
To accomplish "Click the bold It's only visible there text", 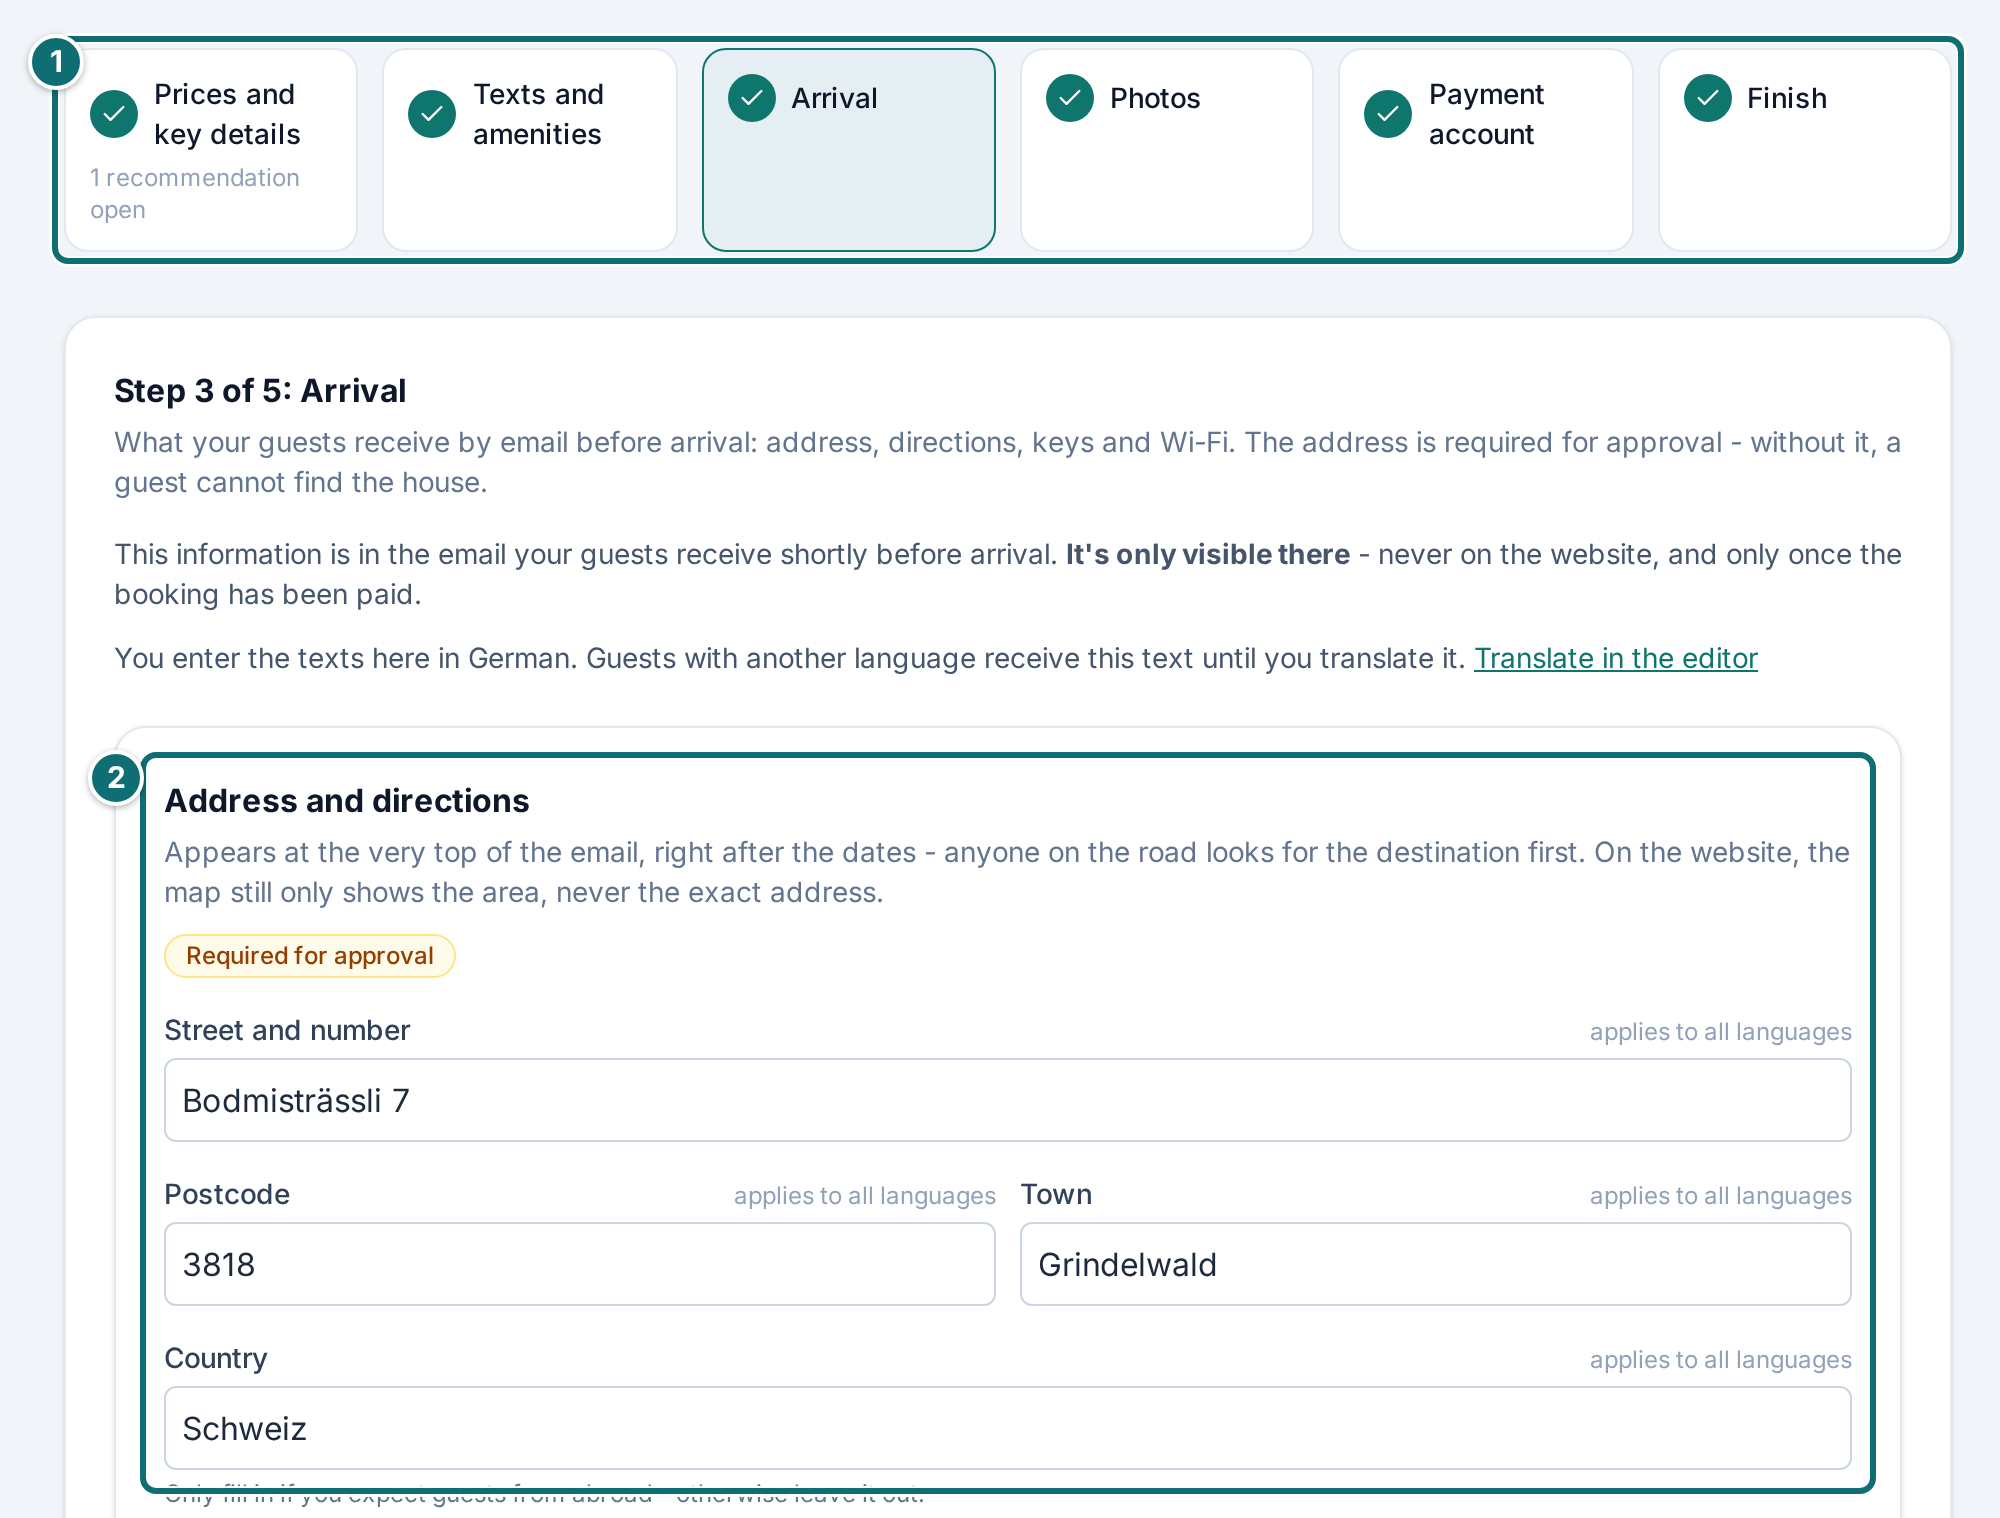I will [1208, 554].
